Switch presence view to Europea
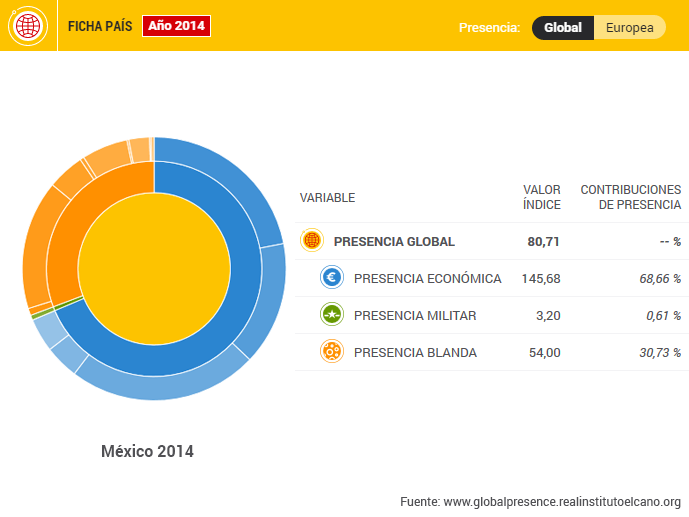This screenshot has height=517, width=689. coord(630,28)
